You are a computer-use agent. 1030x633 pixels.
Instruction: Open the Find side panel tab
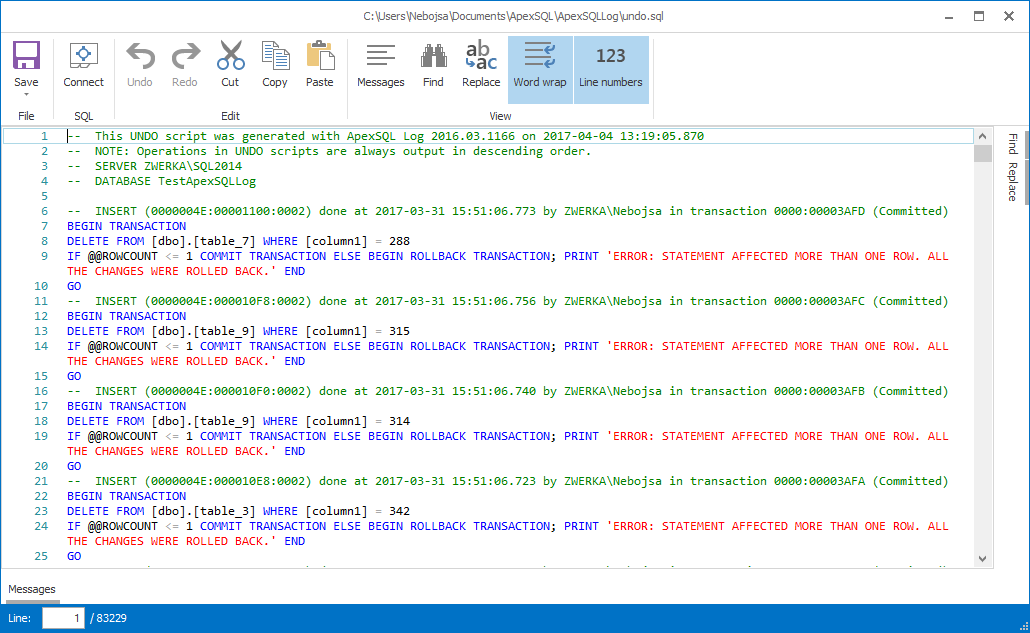[1012, 143]
